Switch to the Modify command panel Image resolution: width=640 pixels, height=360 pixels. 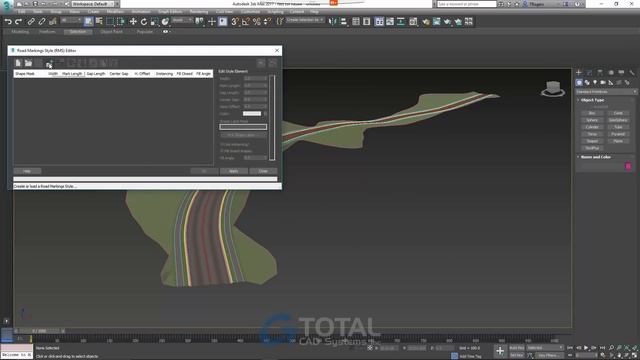tap(589, 73)
